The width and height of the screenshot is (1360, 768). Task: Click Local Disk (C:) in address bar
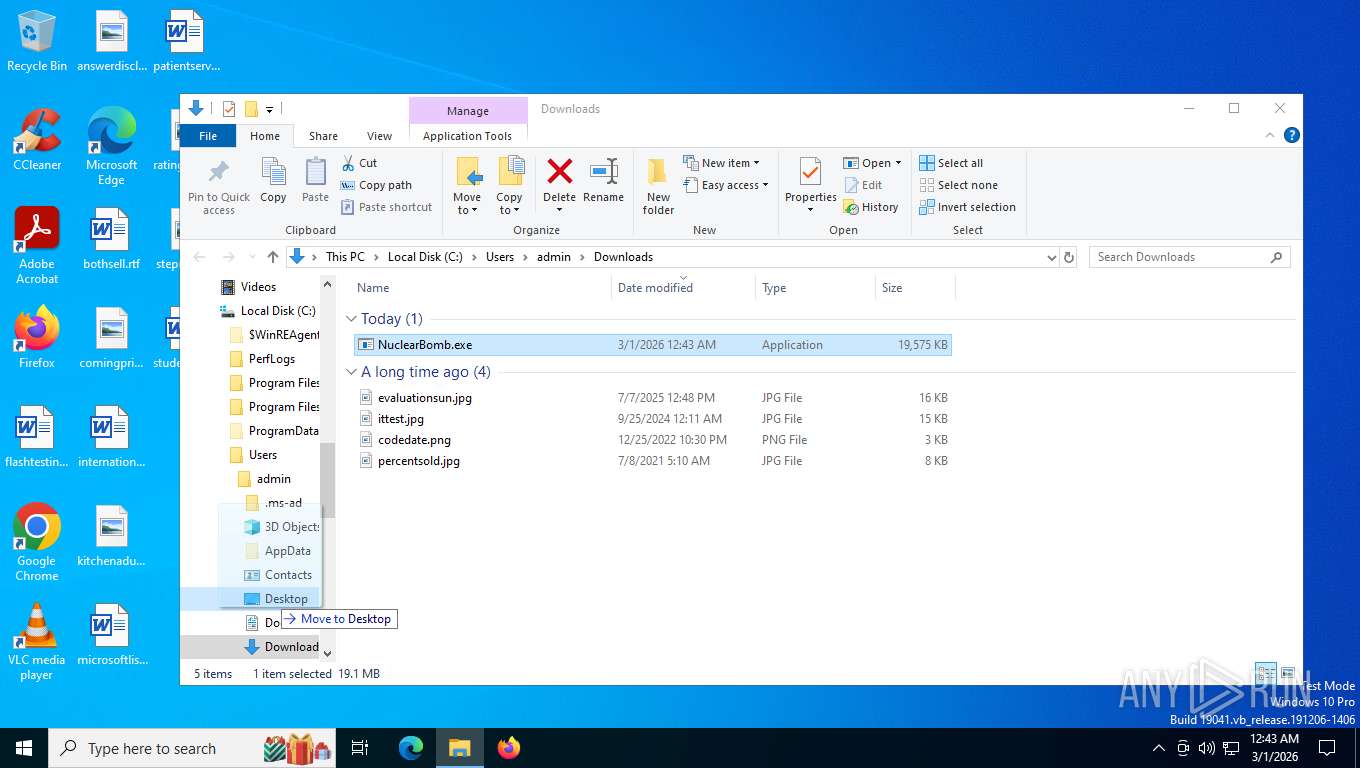[425, 257]
